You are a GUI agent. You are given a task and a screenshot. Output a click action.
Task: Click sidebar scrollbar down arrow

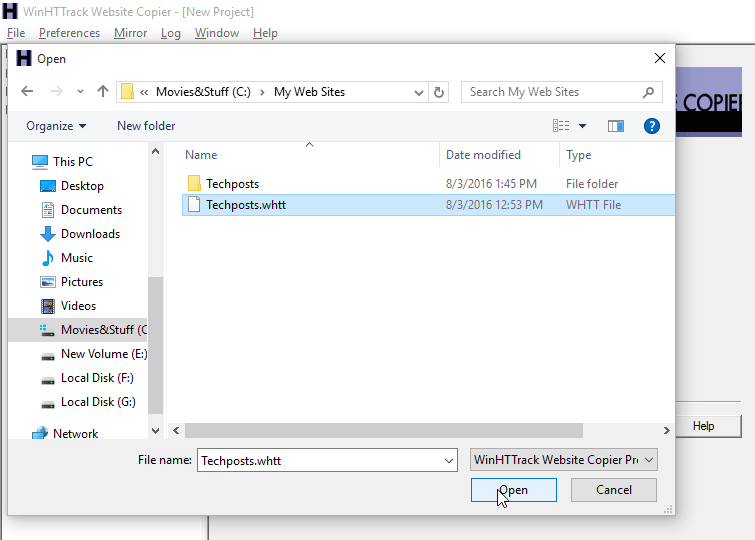(x=155, y=431)
